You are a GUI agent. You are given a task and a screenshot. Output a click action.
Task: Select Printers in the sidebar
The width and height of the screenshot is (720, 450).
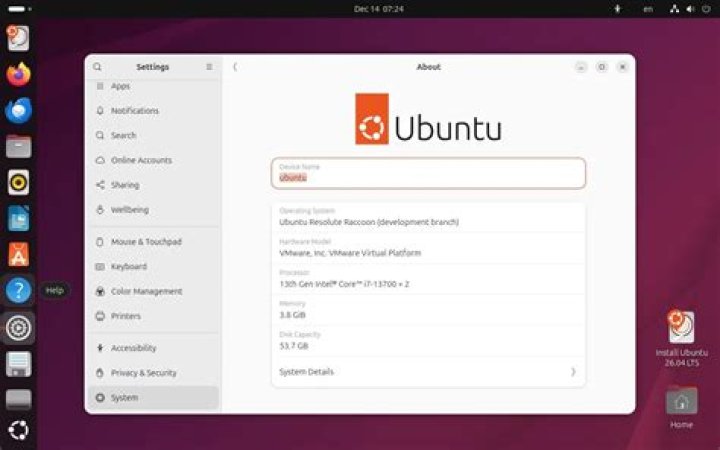pyautogui.click(x=153, y=316)
